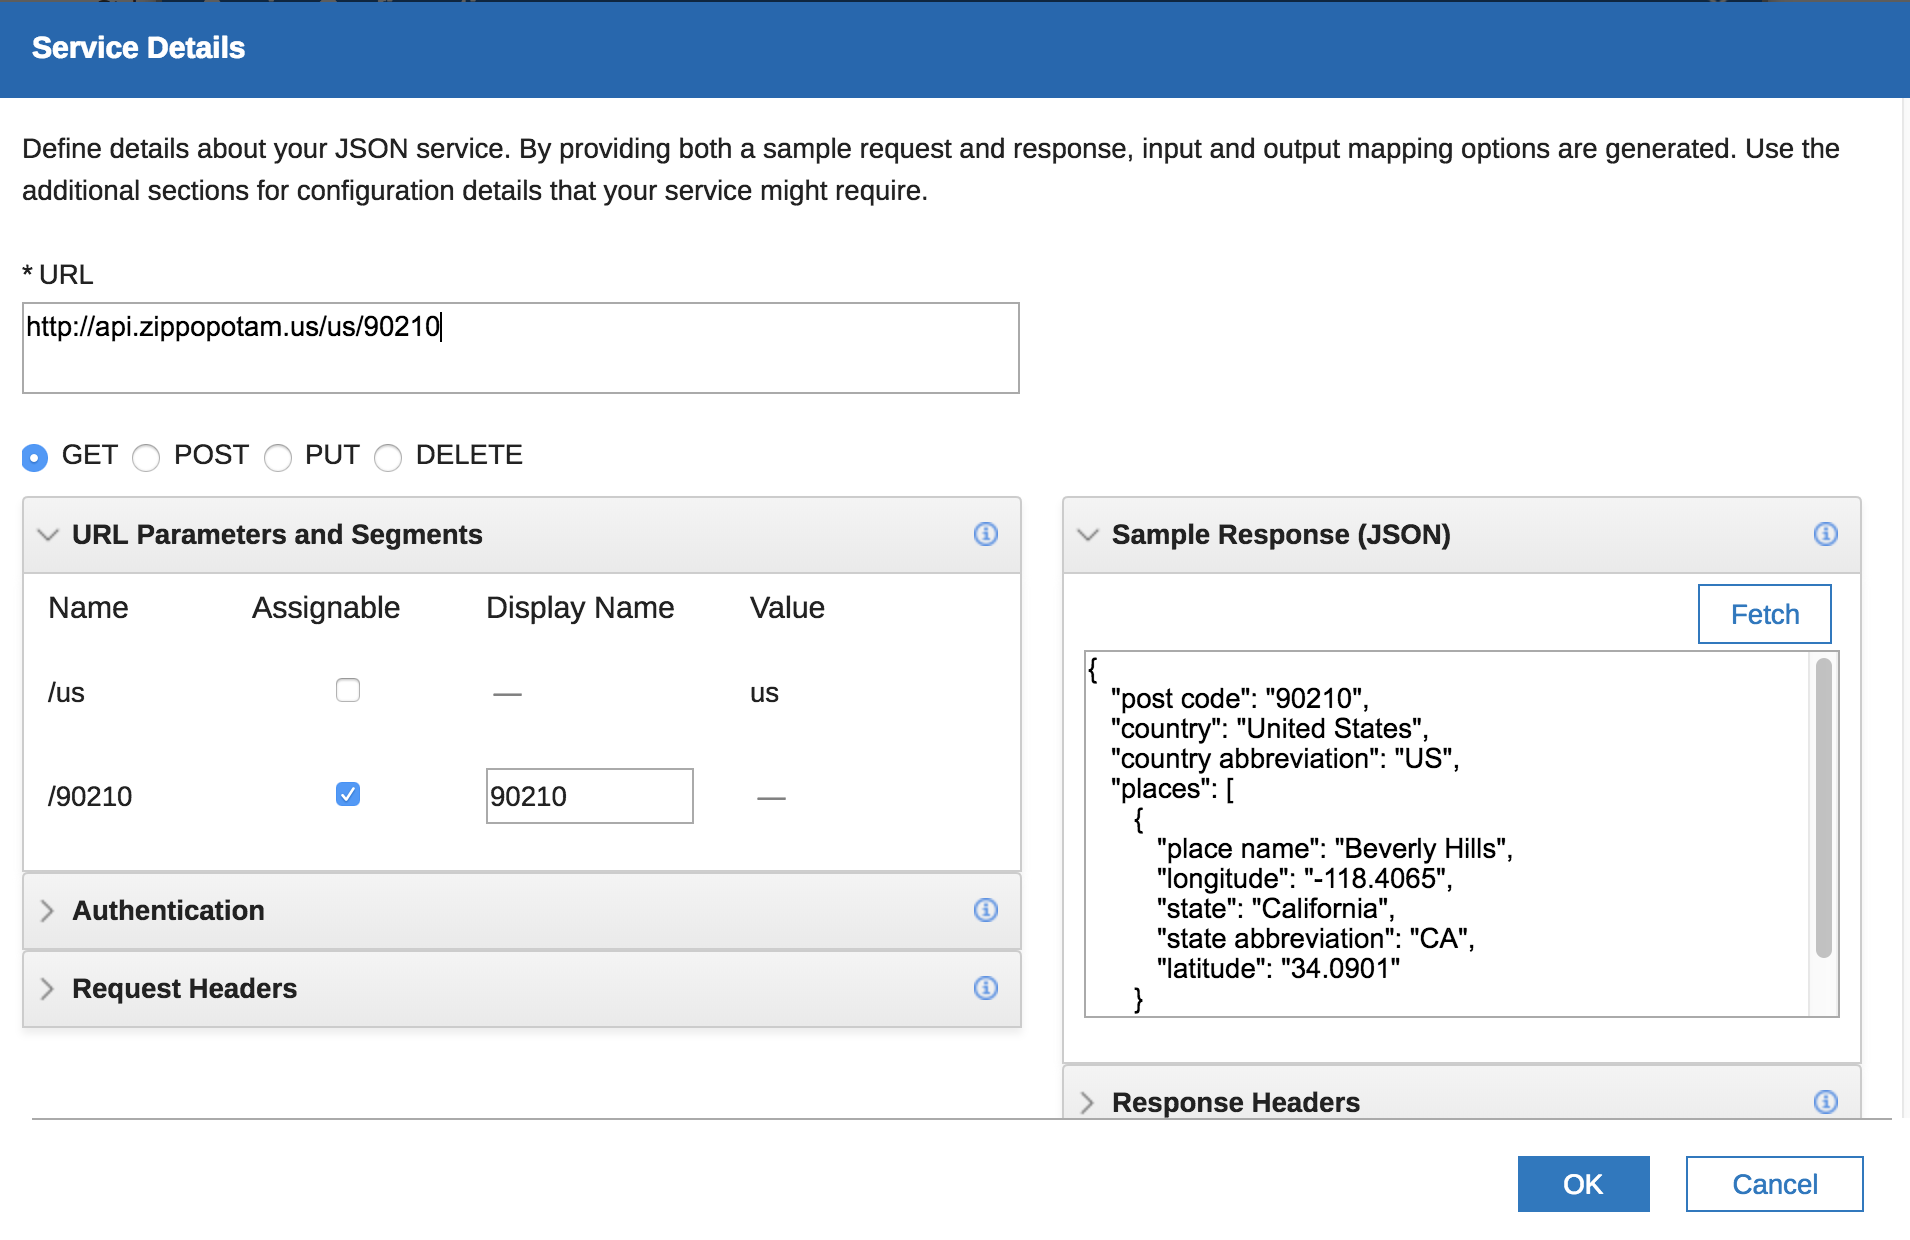Screen dimensions: 1910x1240
Task: Click into the URL input field
Action: point(521,348)
